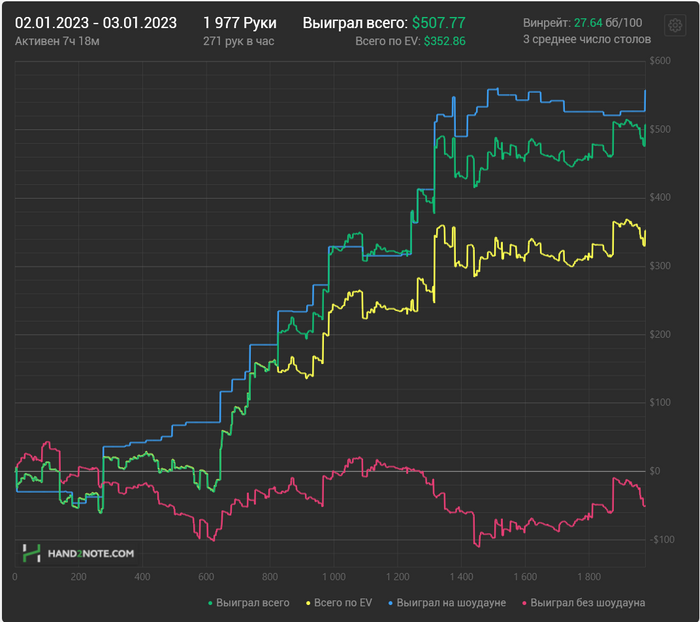Click the 1 400 x-axis label
700x622 pixels.
coord(462,577)
